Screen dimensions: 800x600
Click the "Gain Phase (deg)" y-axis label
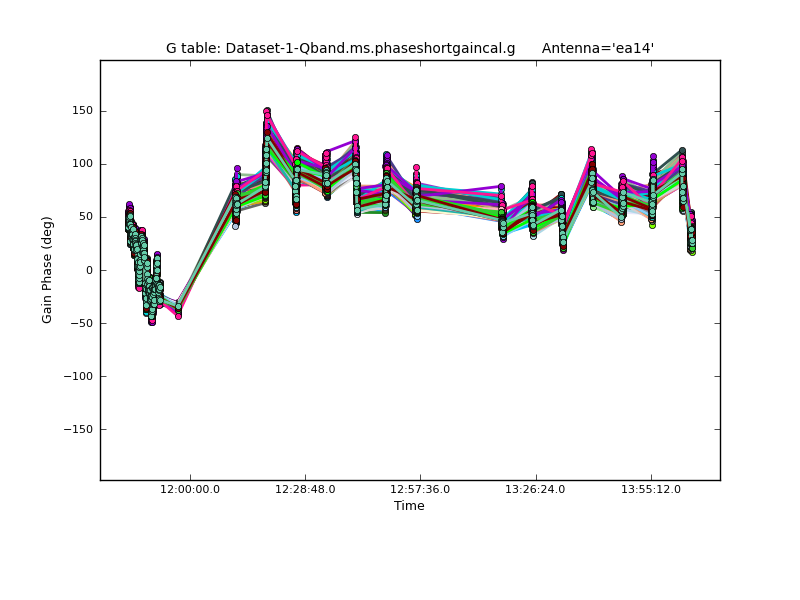[x=47, y=270]
